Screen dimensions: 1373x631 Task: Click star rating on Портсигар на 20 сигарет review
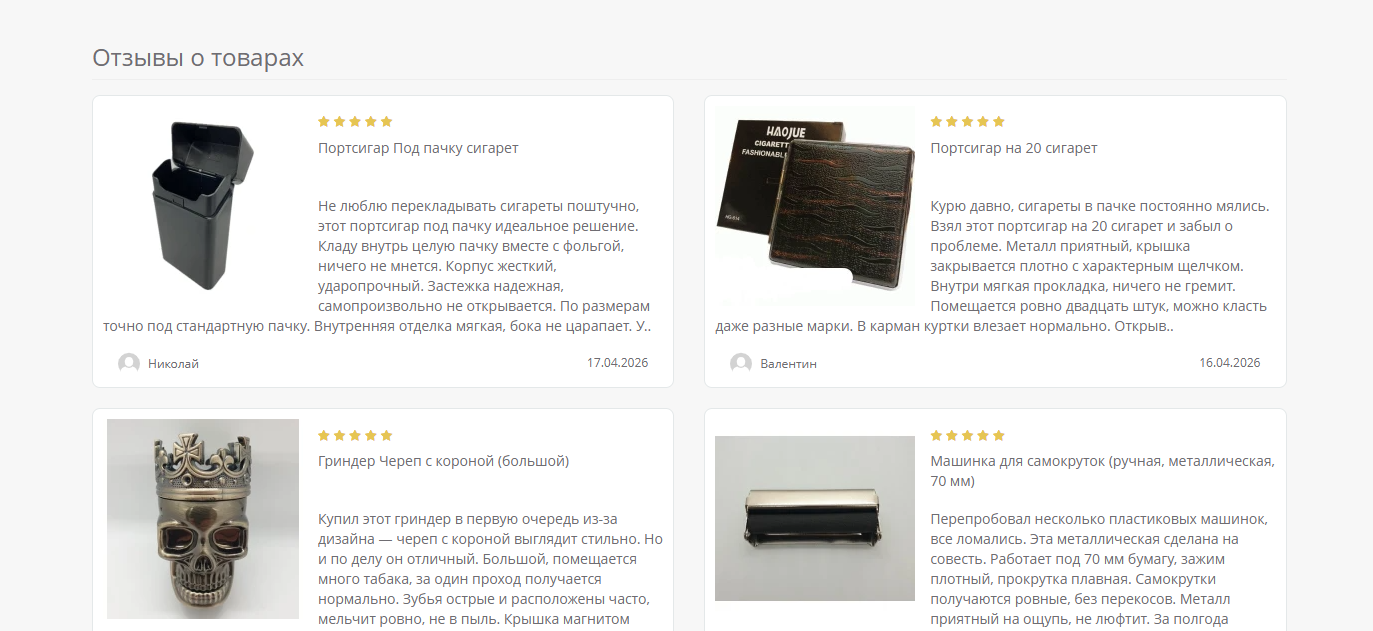(x=967, y=122)
